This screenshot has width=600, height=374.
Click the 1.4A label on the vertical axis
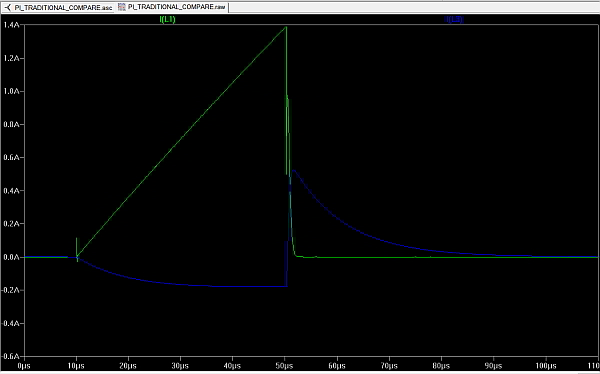[11, 25]
